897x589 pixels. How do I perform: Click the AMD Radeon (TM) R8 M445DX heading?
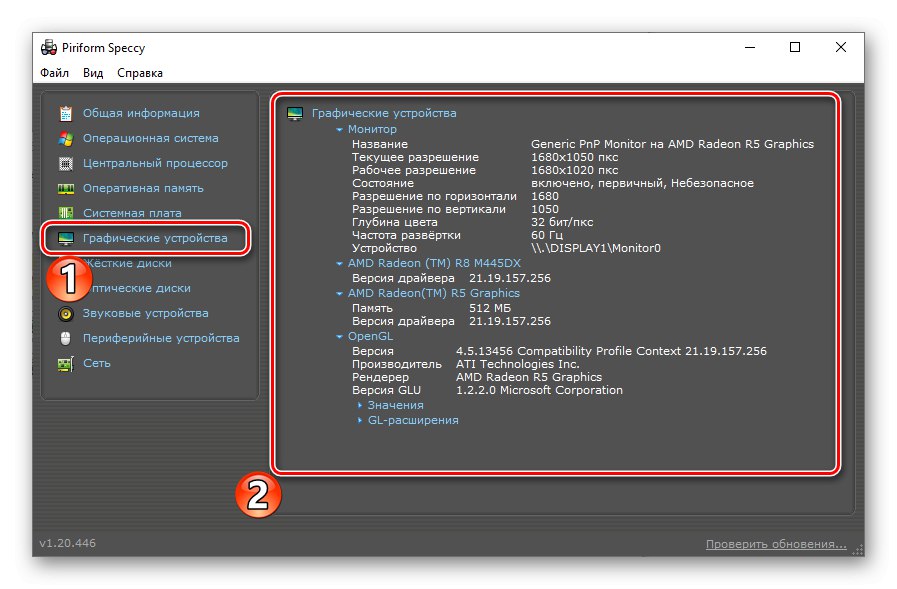coord(434,263)
